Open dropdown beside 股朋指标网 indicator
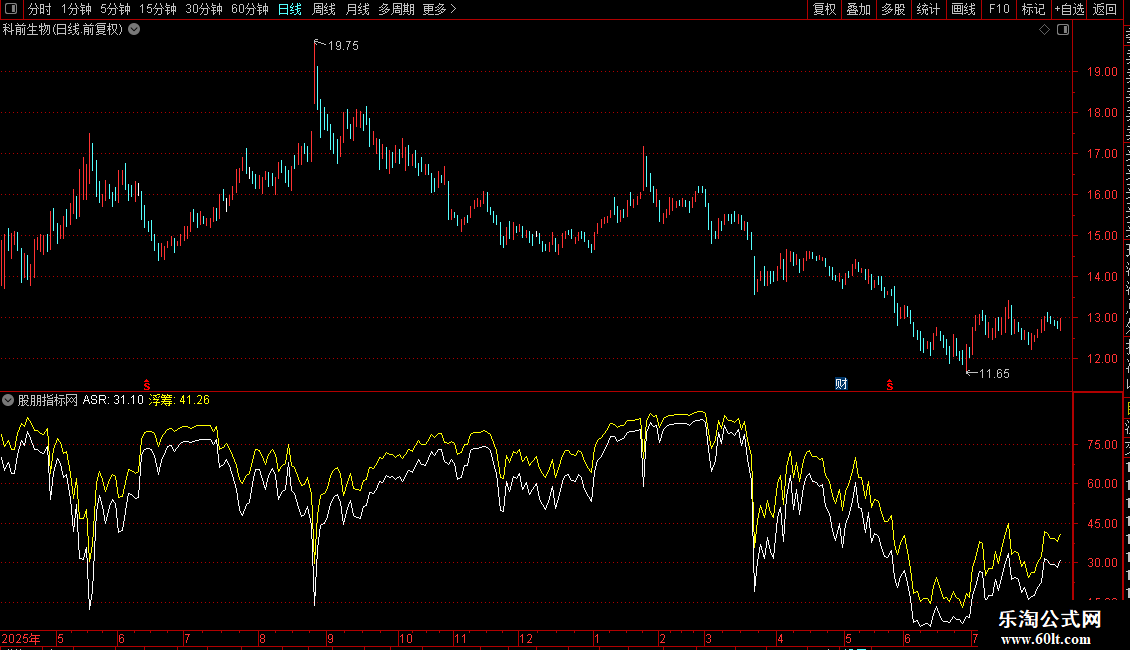Image resolution: width=1130 pixels, height=650 pixels. point(8,400)
